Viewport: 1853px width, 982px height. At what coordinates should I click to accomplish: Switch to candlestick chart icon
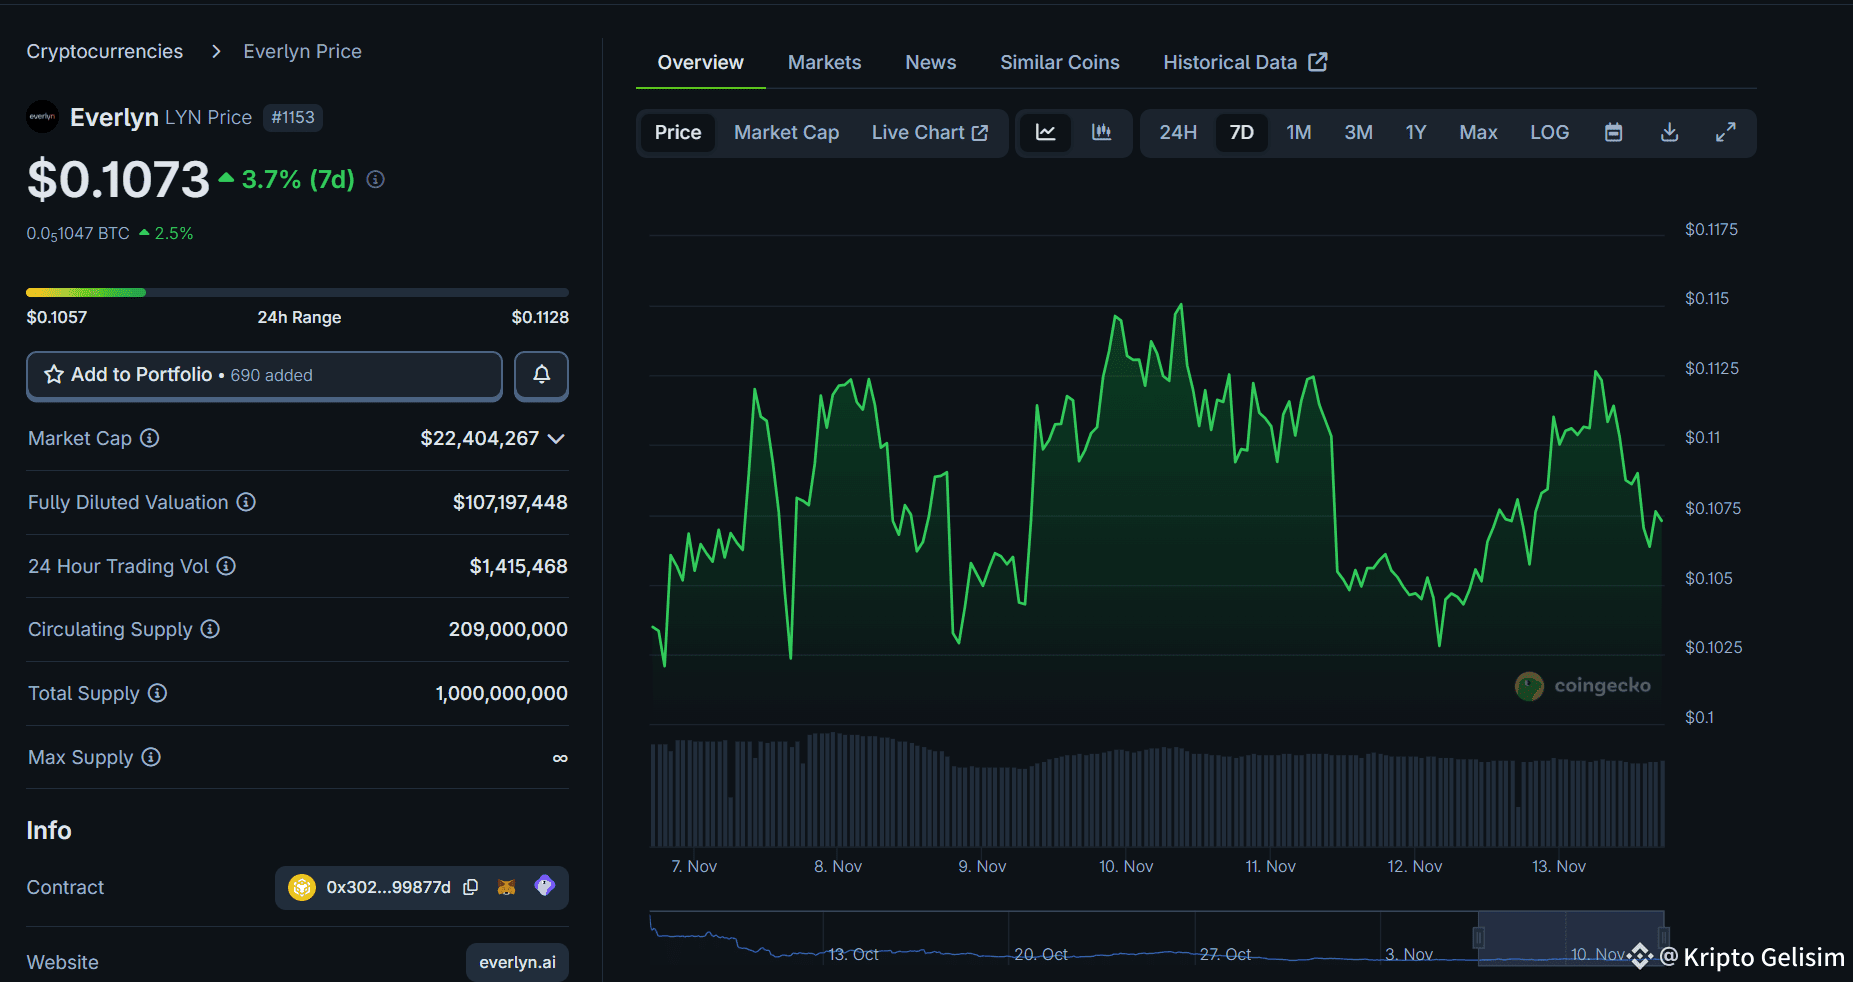coord(1101,132)
